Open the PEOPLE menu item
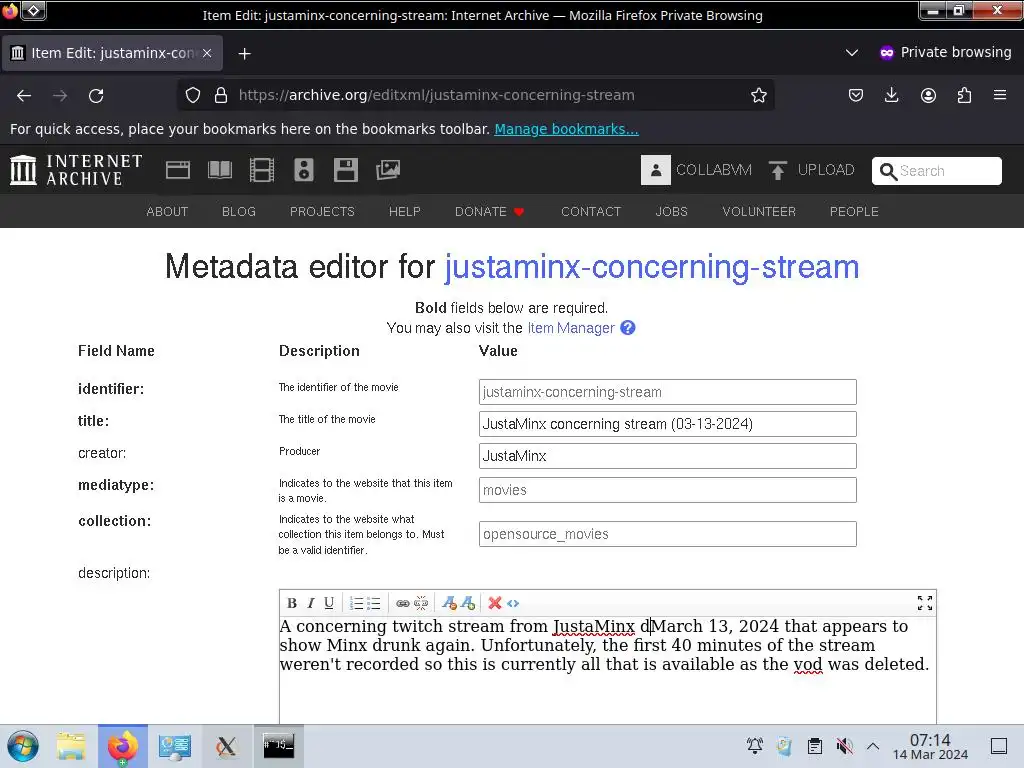The height and width of the screenshot is (768, 1024). (x=854, y=212)
